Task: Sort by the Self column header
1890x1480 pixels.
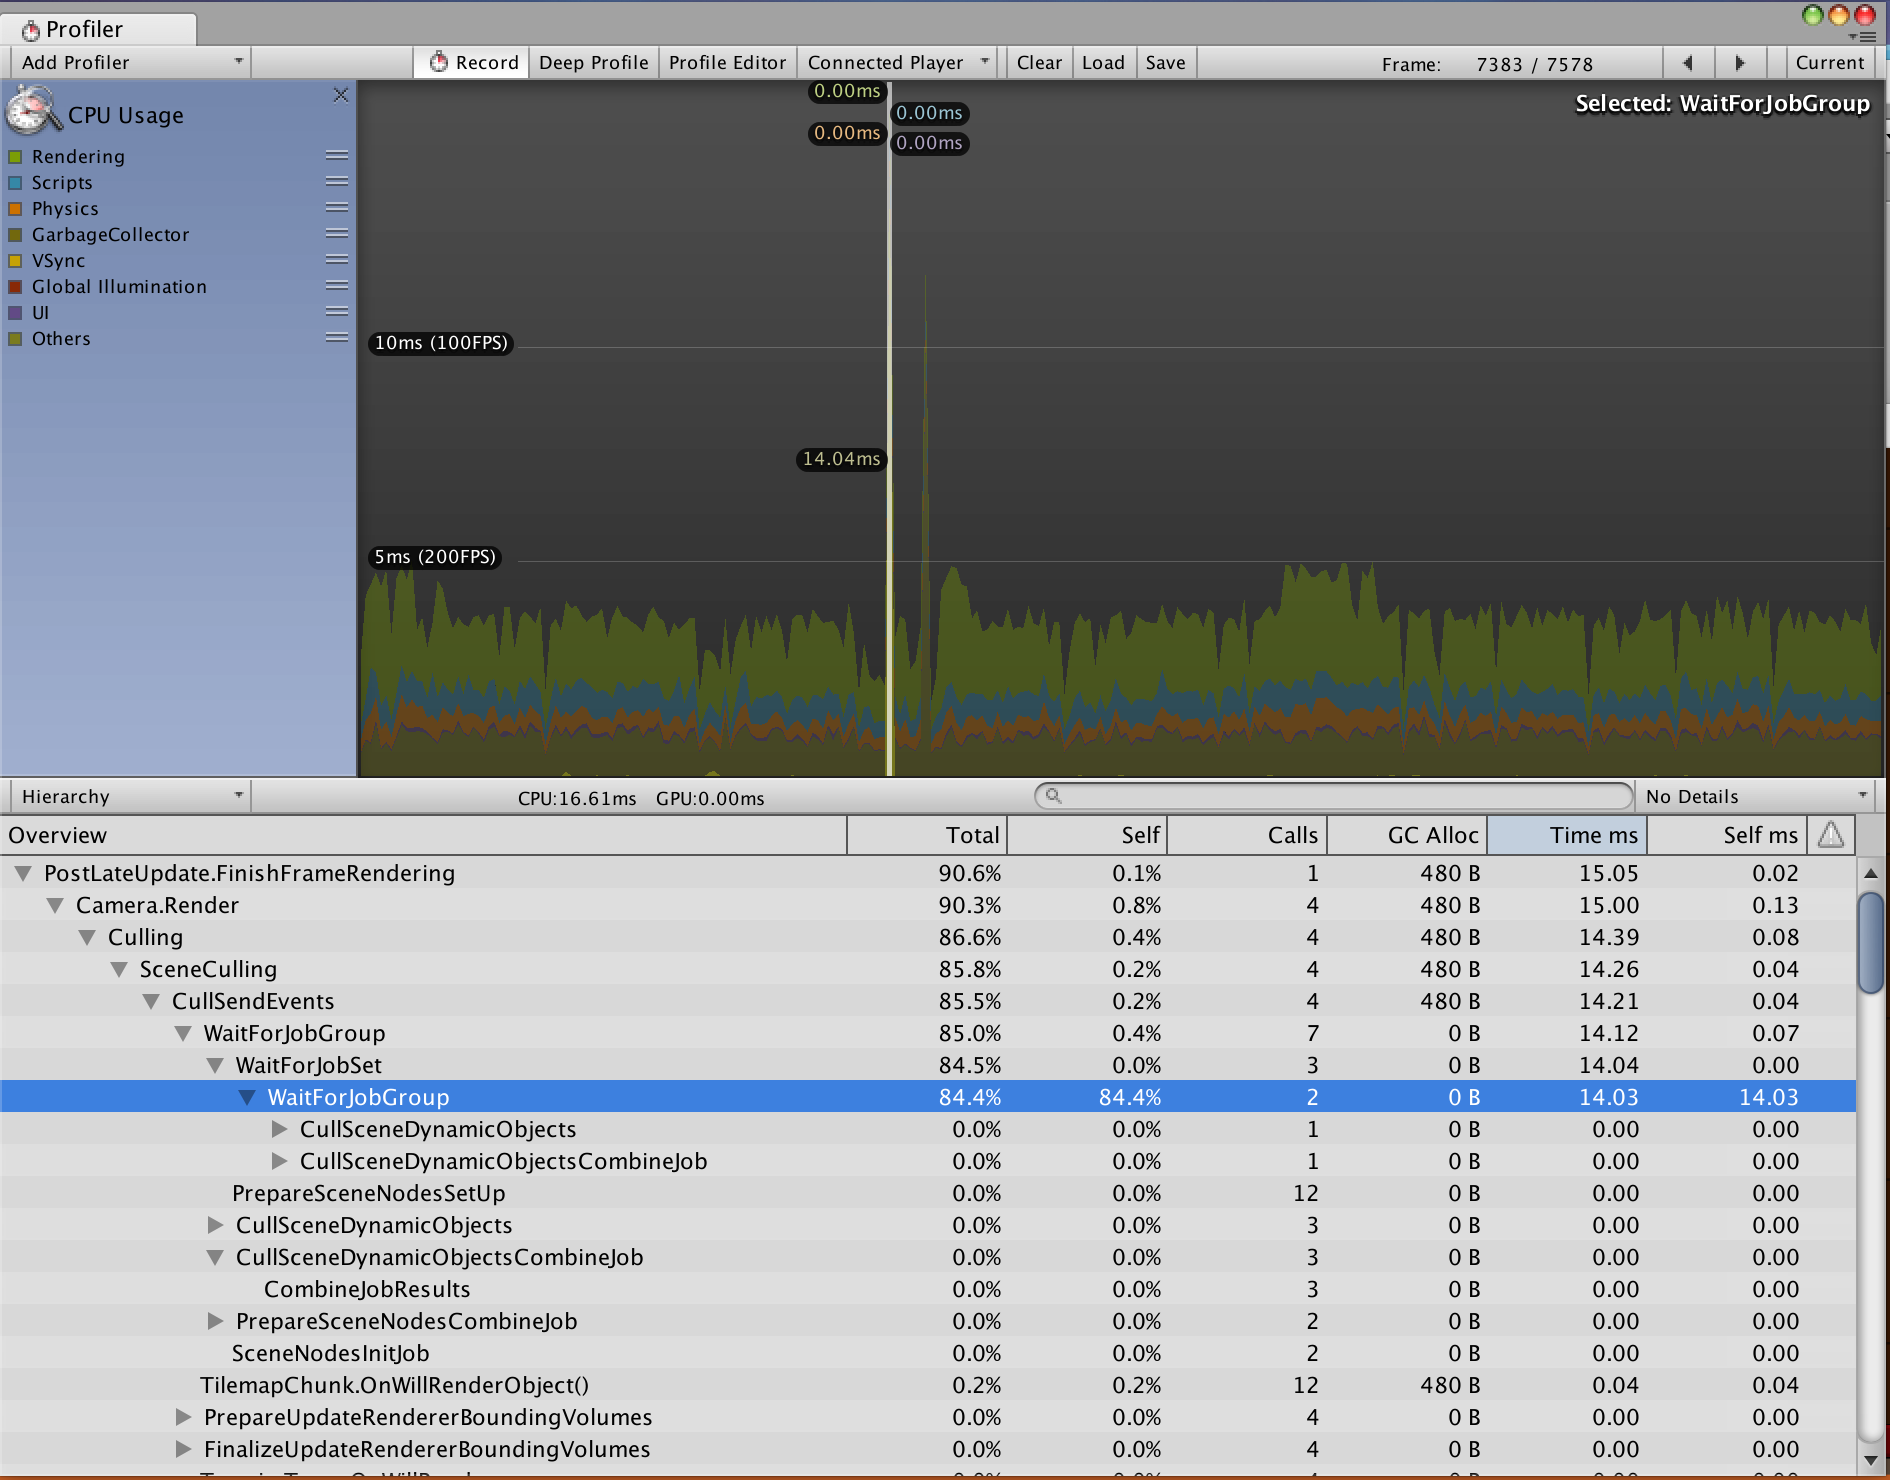Action: pos(1087,835)
